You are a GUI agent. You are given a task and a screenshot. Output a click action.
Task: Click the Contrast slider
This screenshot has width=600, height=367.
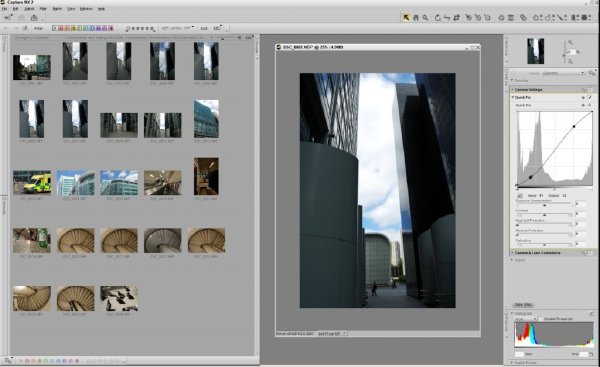pos(545,215)
